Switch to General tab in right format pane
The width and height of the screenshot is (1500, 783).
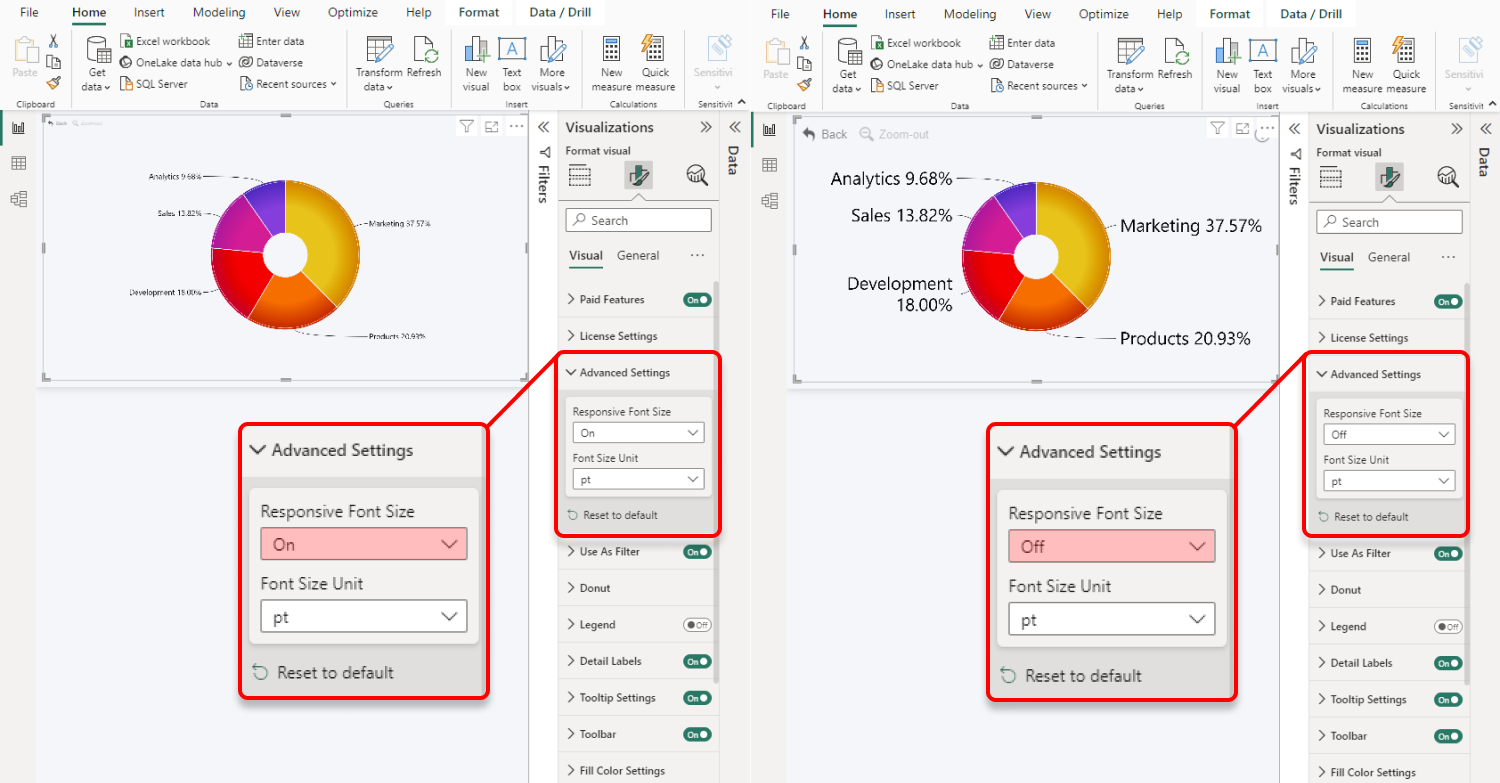tap(1389, 257)
